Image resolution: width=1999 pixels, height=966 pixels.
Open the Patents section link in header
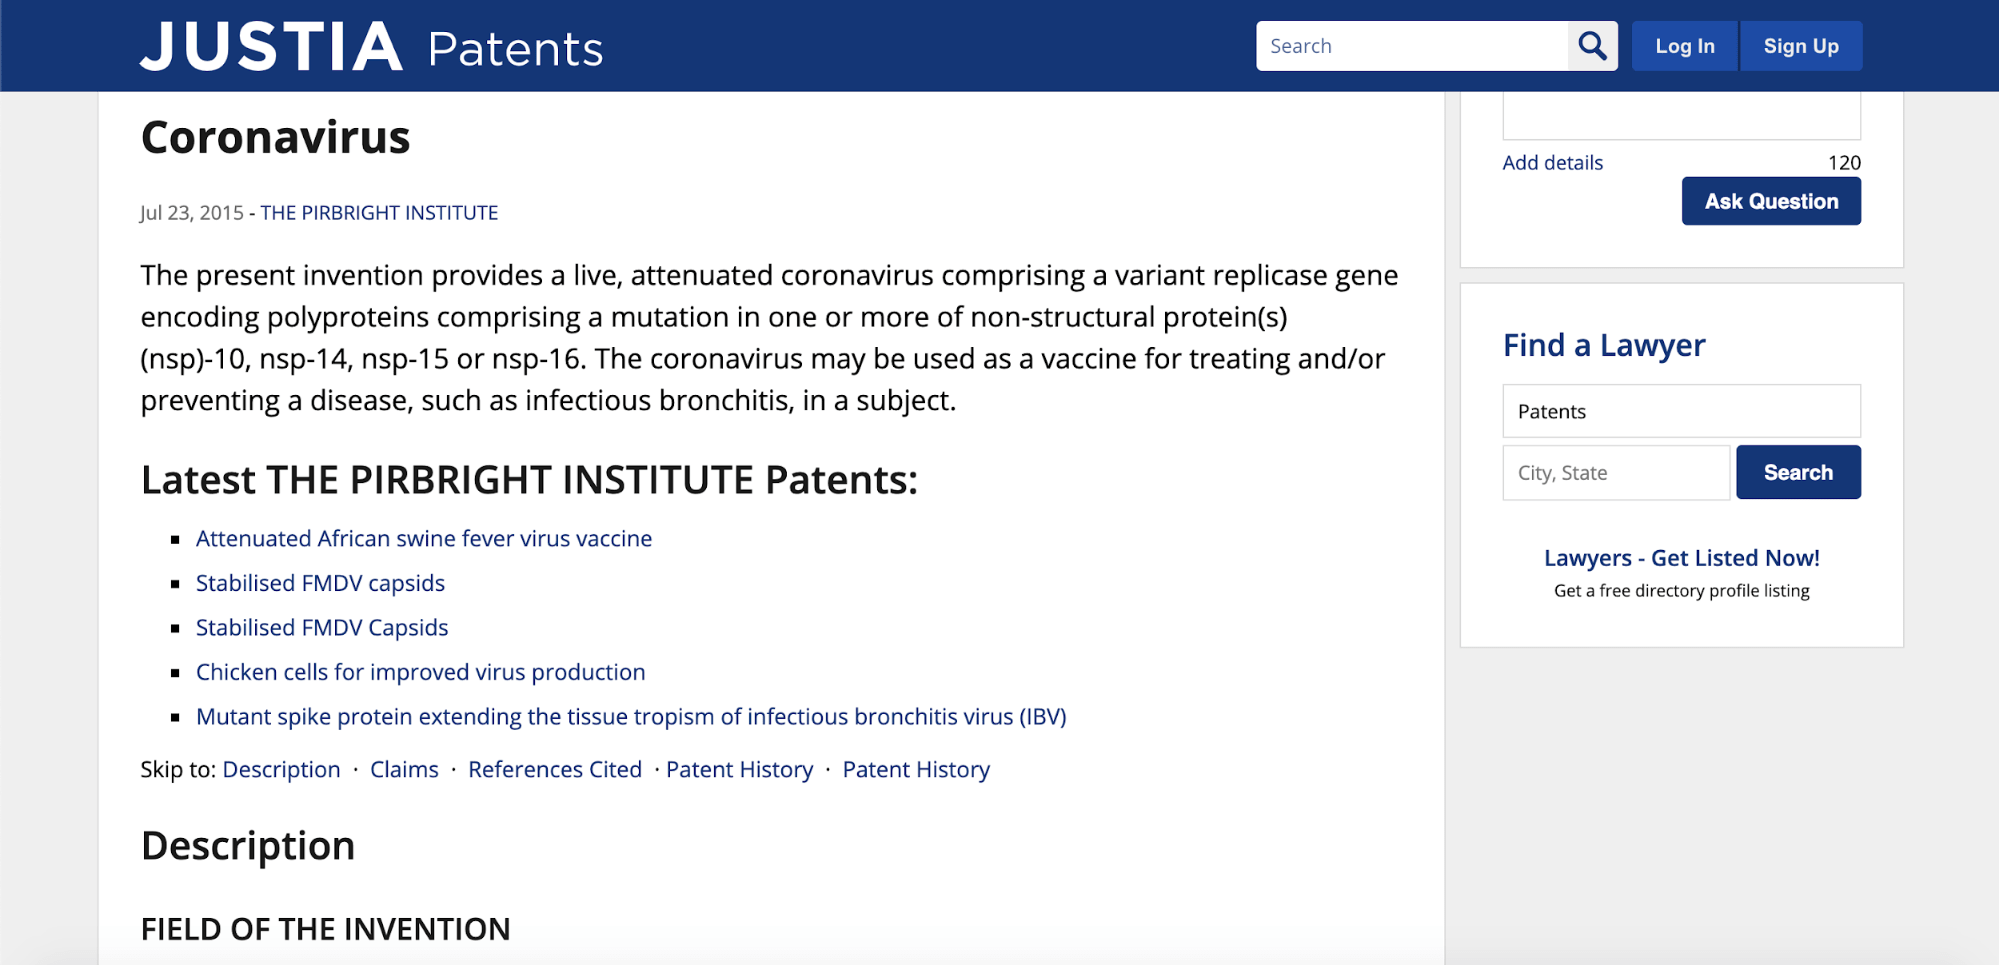click(515, 49)
